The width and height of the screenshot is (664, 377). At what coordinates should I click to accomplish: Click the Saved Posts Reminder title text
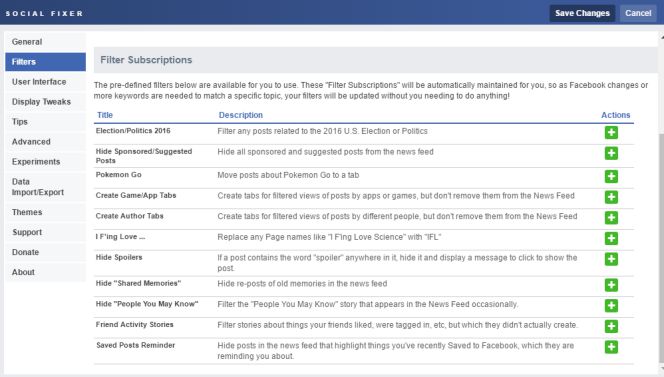point(136,345)
